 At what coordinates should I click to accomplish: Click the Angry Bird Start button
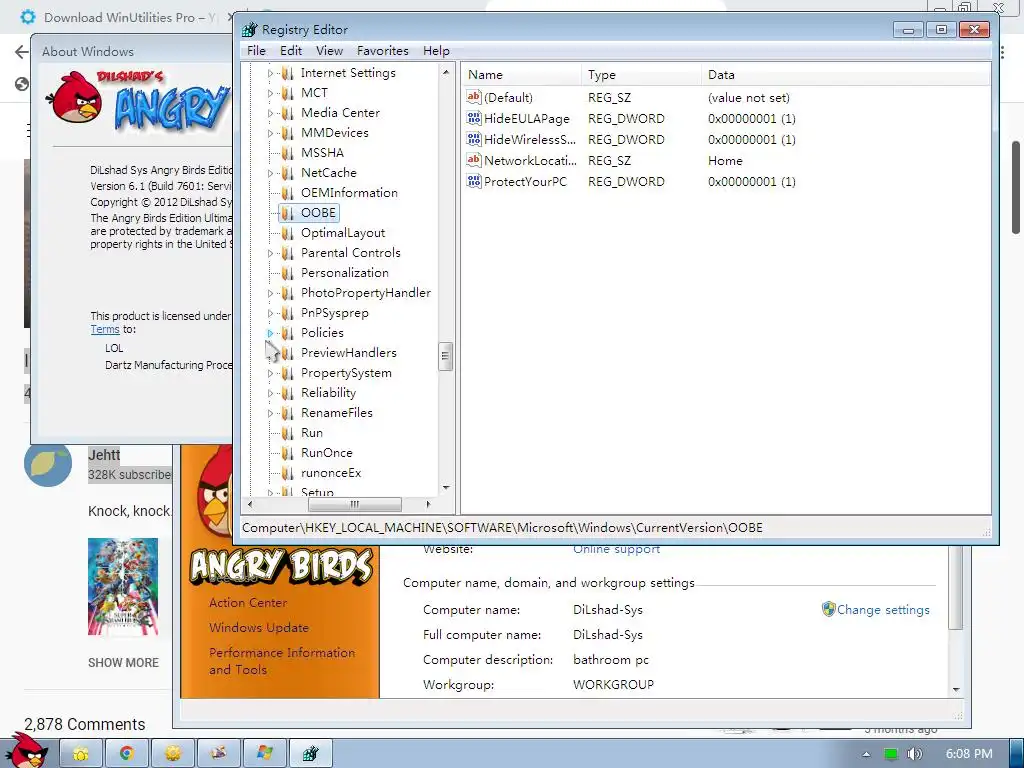(26, 751)
